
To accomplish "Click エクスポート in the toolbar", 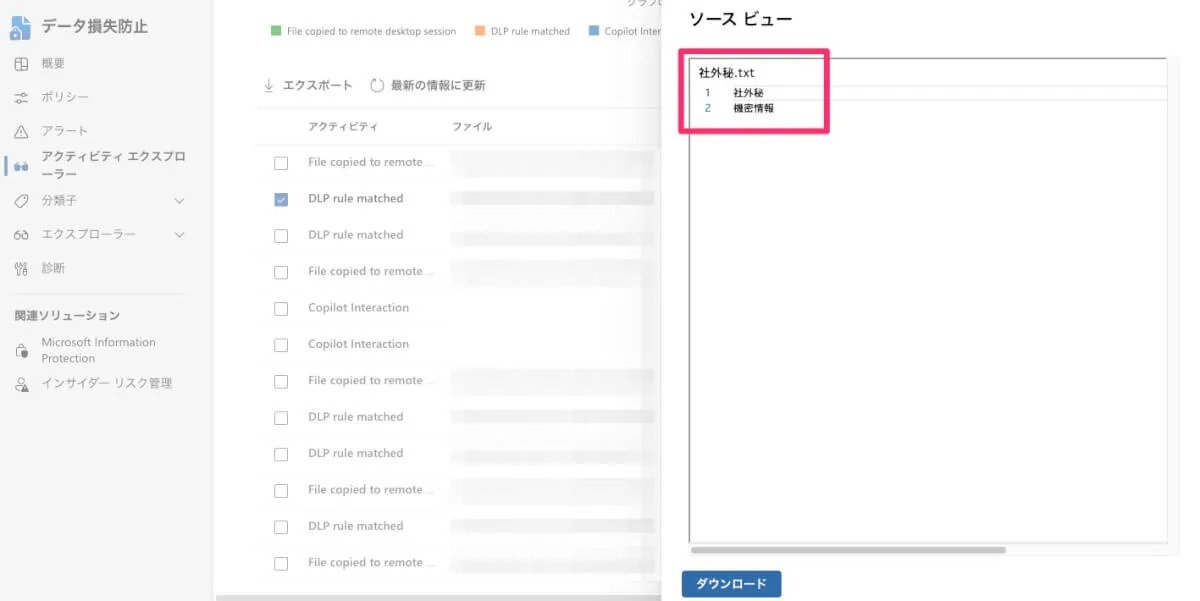I will 308,86.
